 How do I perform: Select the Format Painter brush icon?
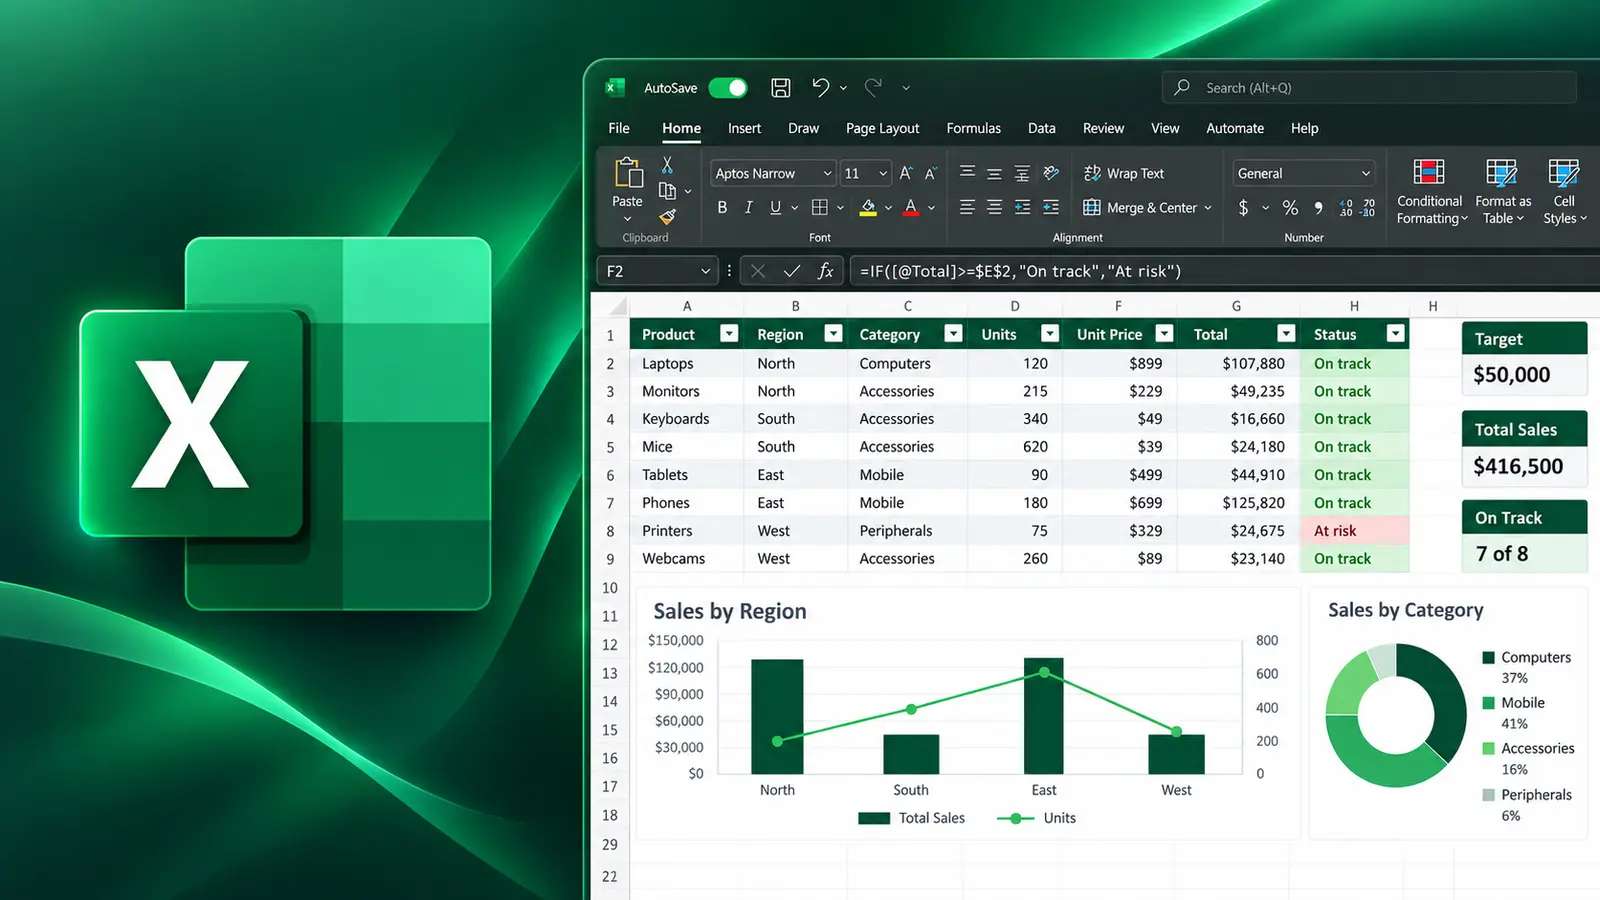667,216
